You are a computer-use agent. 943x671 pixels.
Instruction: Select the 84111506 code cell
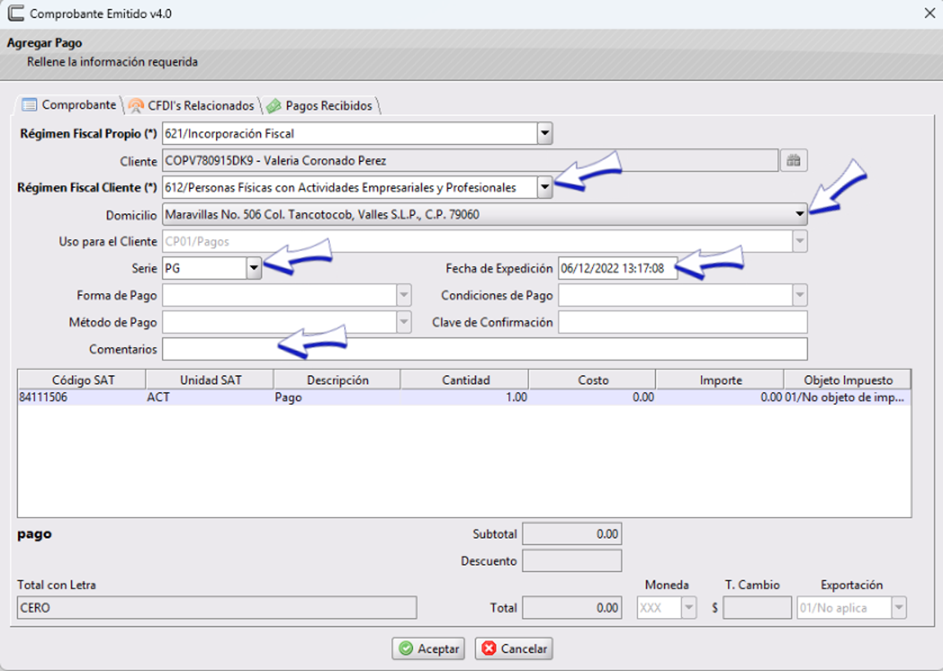82,397
